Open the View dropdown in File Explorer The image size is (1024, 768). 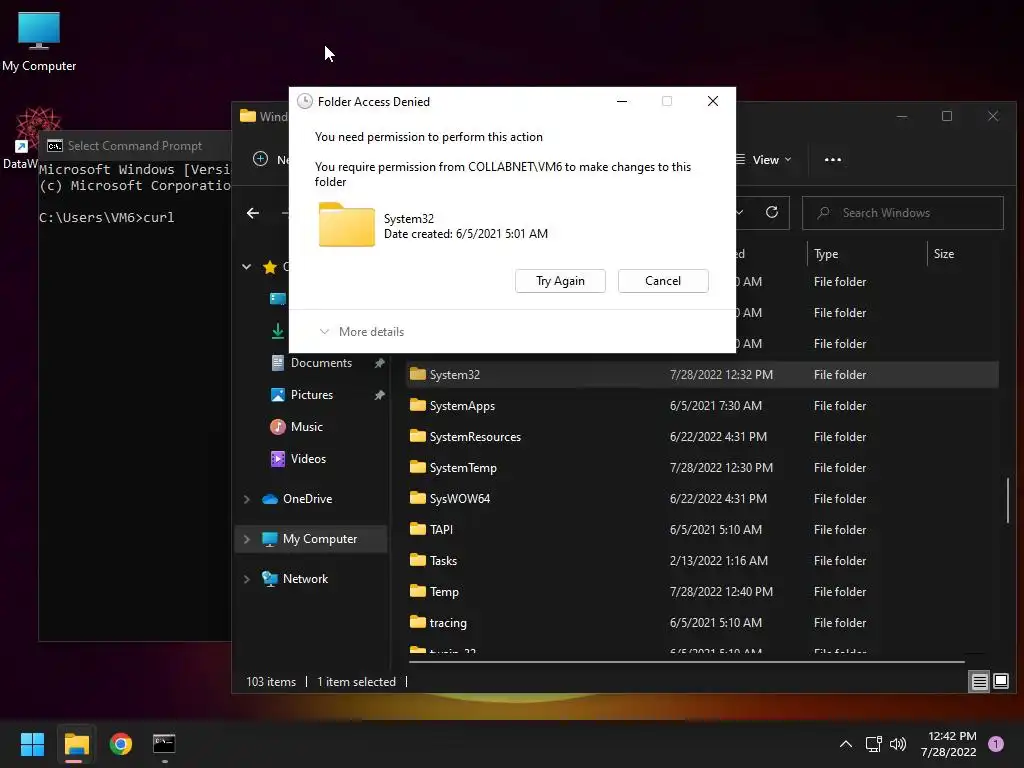pyautogui.click(x=764, y=160)
